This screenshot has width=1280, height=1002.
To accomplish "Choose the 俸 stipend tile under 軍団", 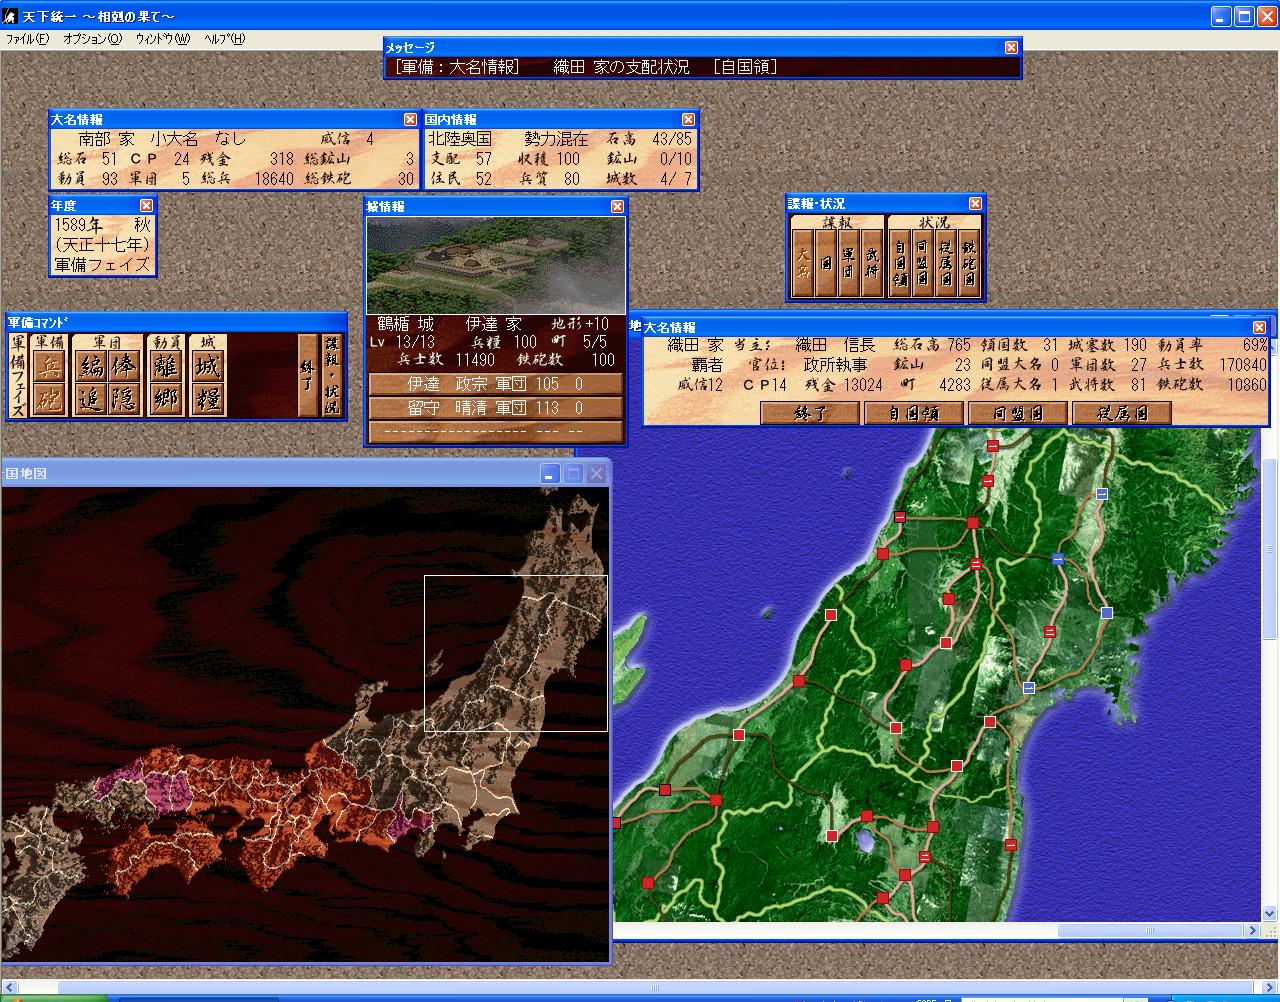I will (x=124, y=366).
